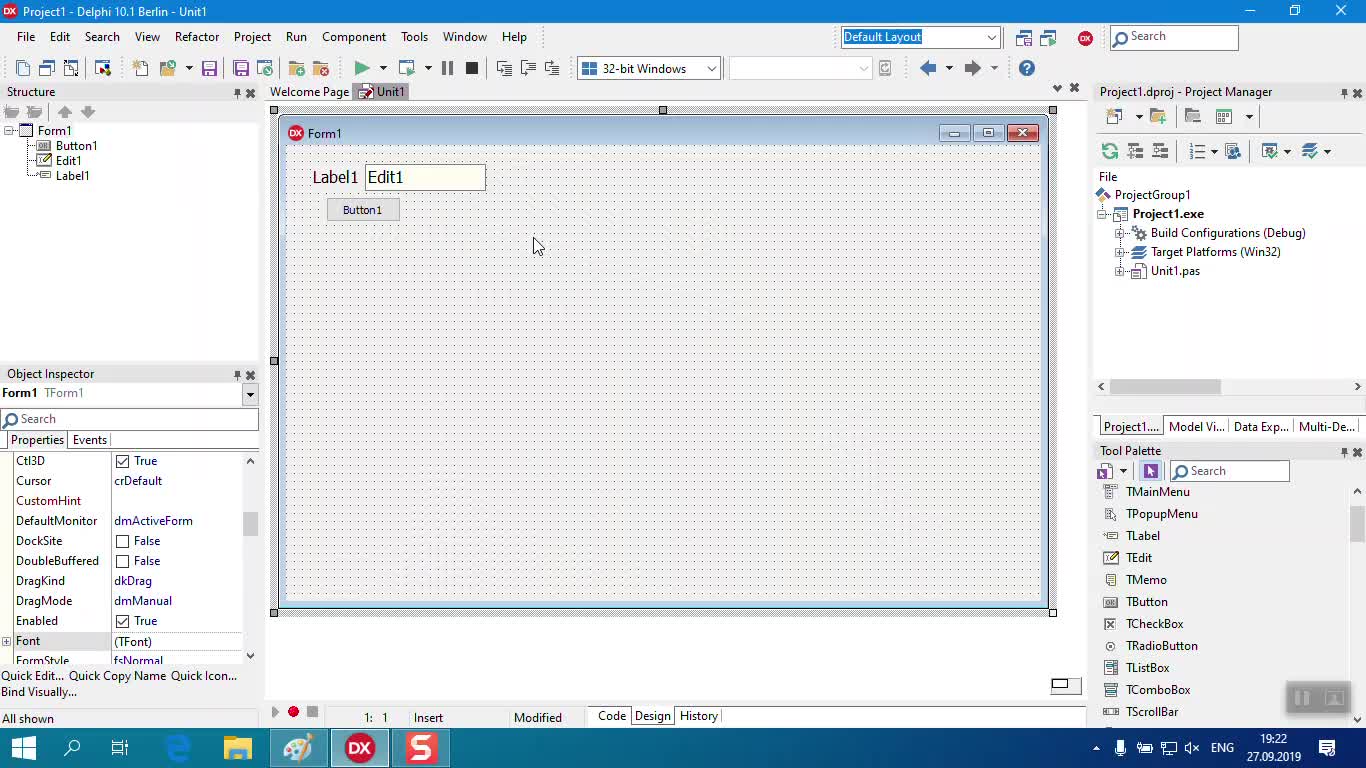
Task: Click the Back navigation arrow icon
Action: pyautogui.click(x=928, y=68)
